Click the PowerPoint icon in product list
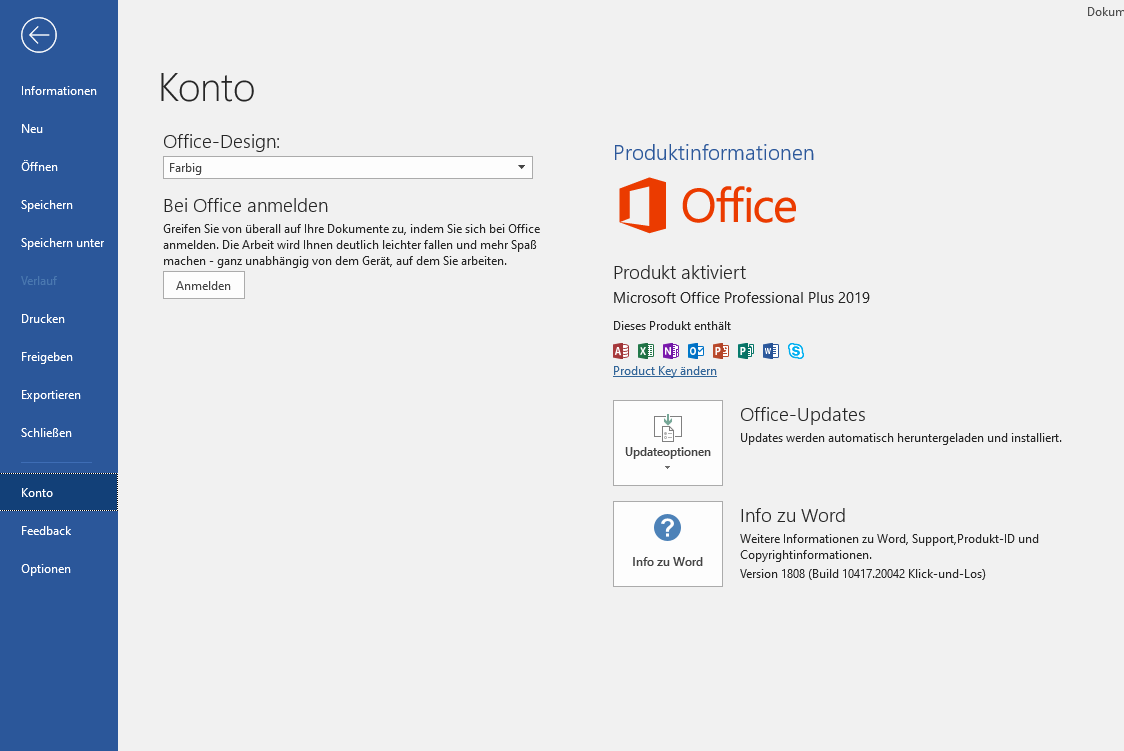This screenshot has width=1124, height=751. click(x=721, y=351)
